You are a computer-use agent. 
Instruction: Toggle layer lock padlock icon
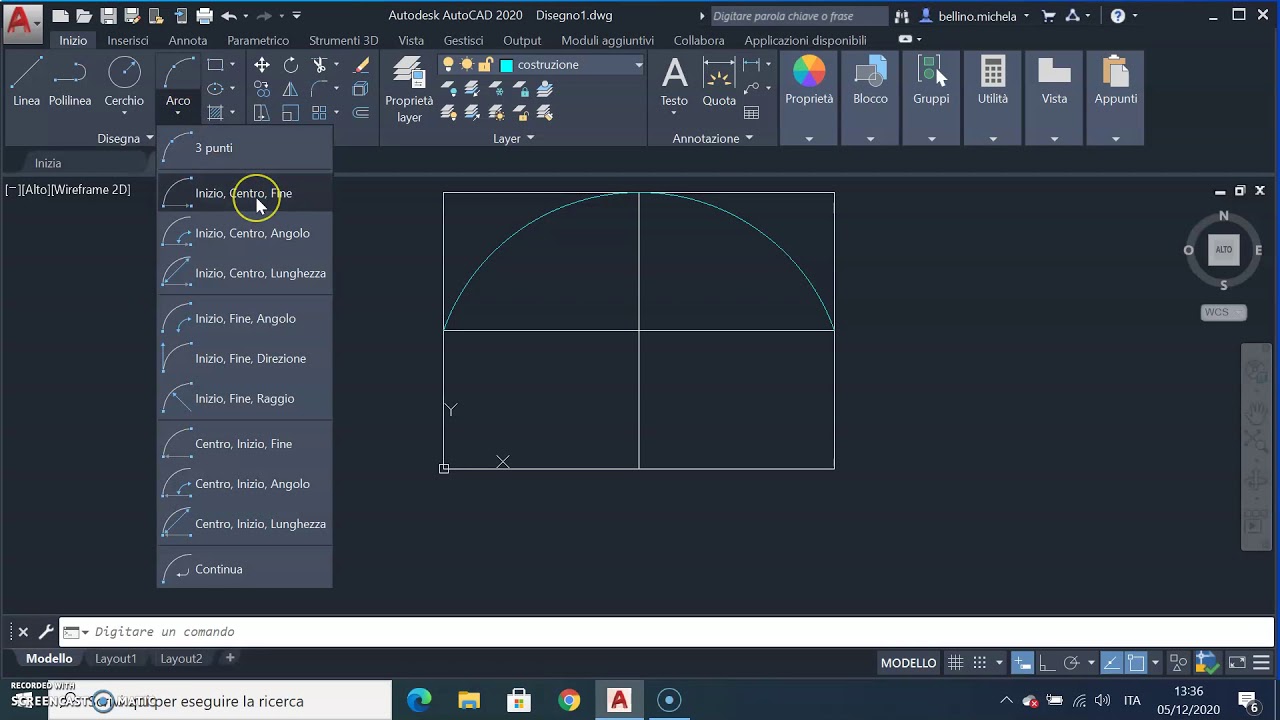pyautogui.click(x=485, y=65)
